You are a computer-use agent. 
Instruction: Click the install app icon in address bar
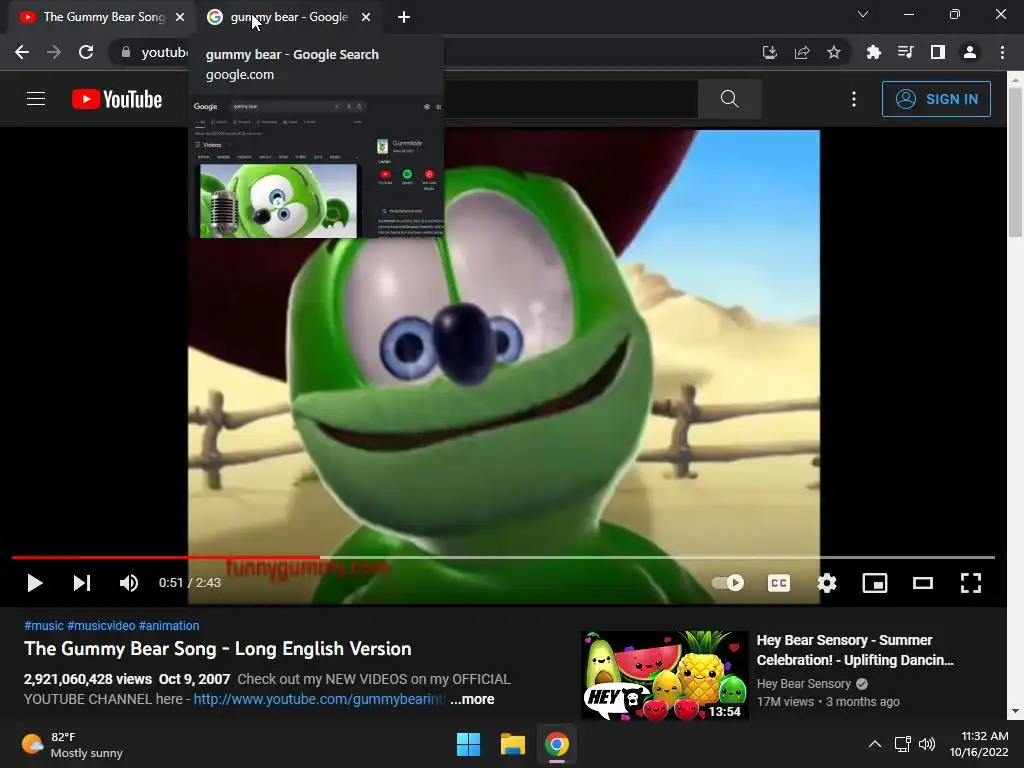click(x=769, y=52)
